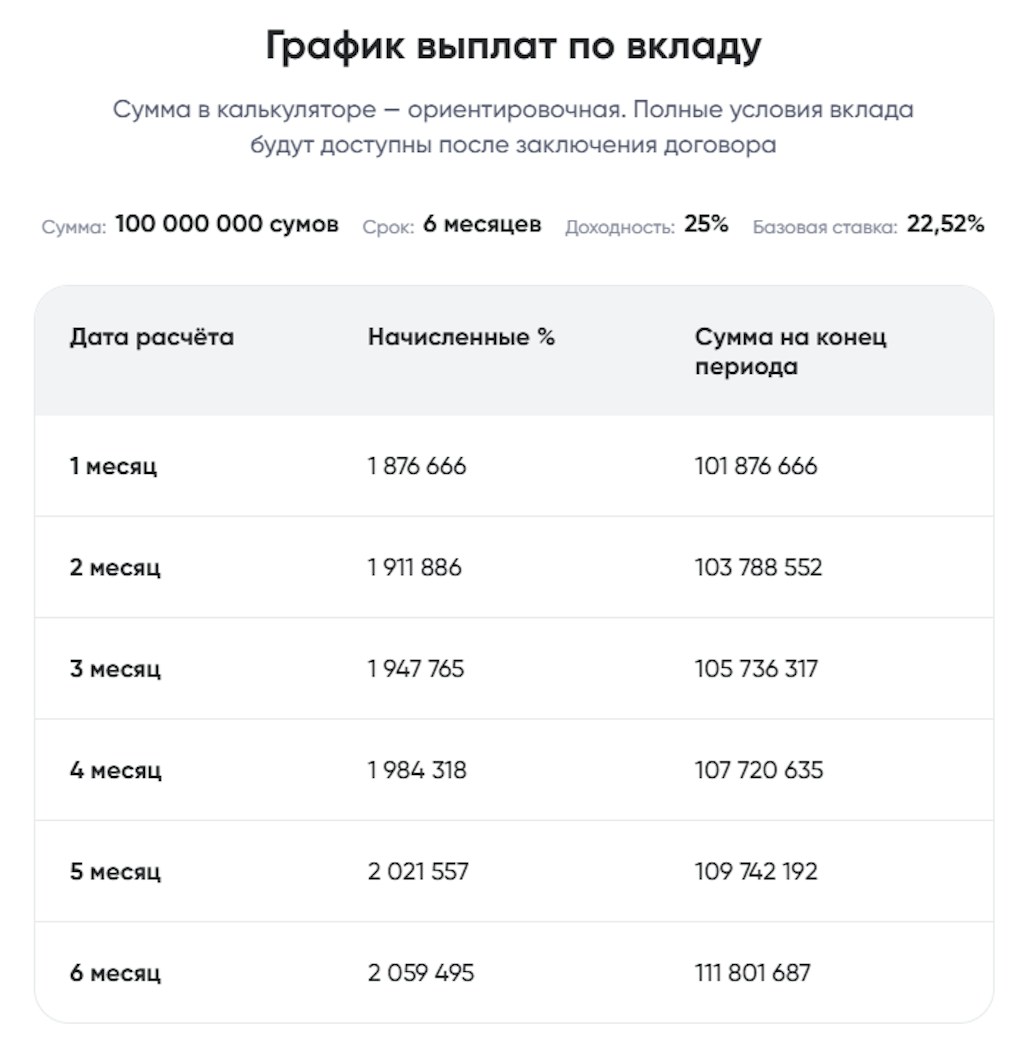Image resolution: width=1024 pixels, height=1062 pixels.
Task: Click end balance 107 720 635
Action: point(759,771)
